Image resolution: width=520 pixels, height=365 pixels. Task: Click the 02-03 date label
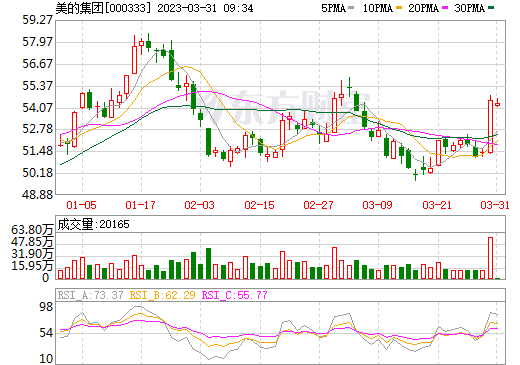point(200,205)
